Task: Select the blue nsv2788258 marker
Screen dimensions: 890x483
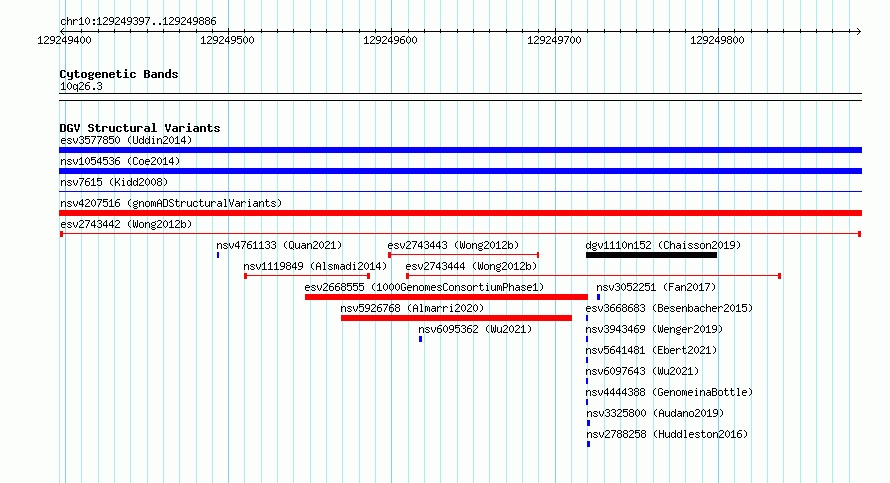Action: point(588,444)
